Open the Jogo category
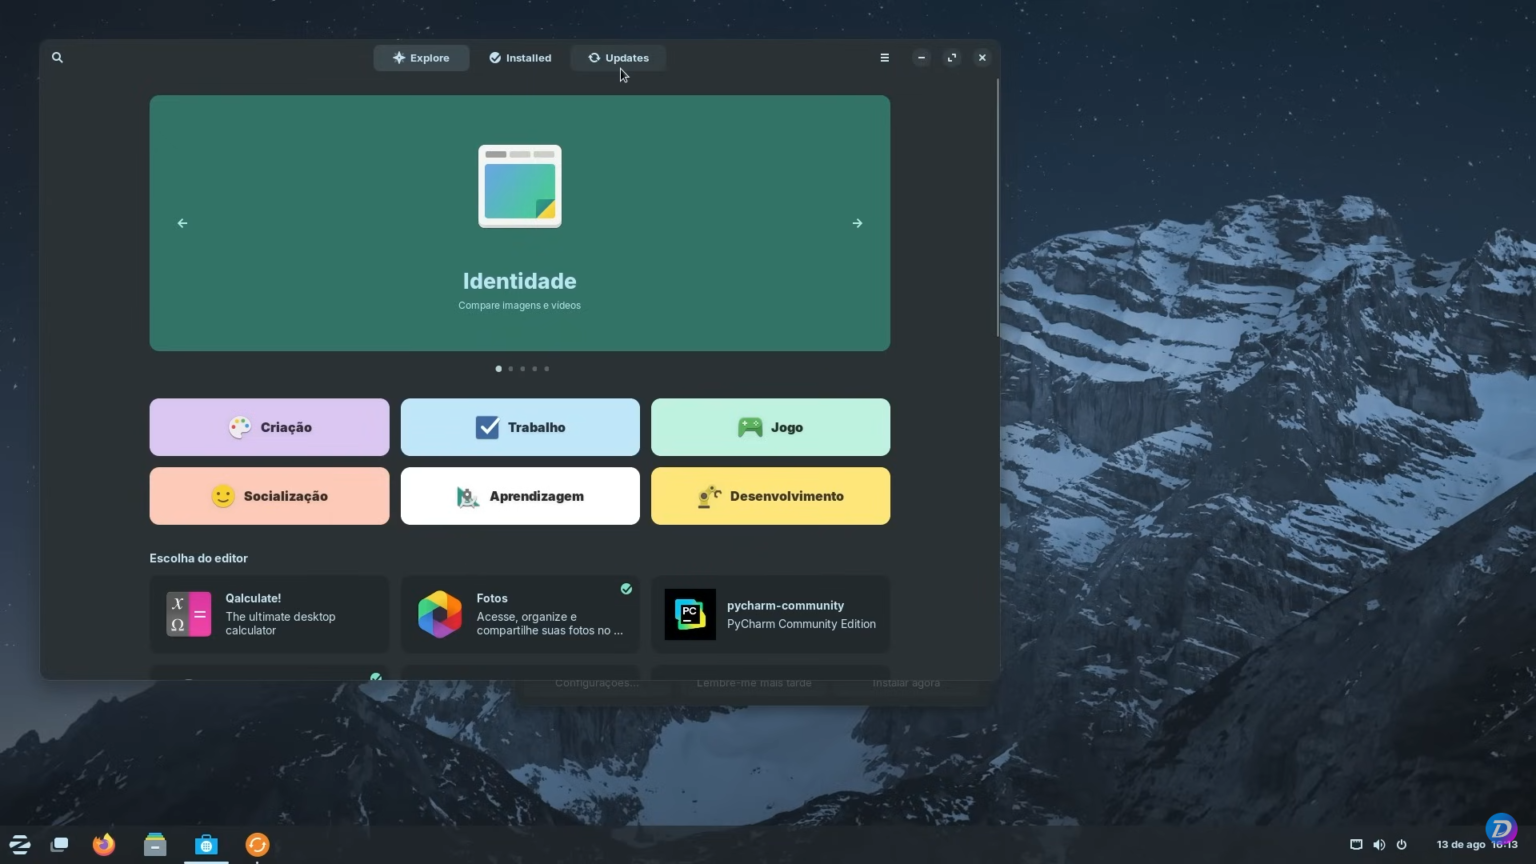The height and width of the screenshot is (864, 1536). tap(770, 427)
